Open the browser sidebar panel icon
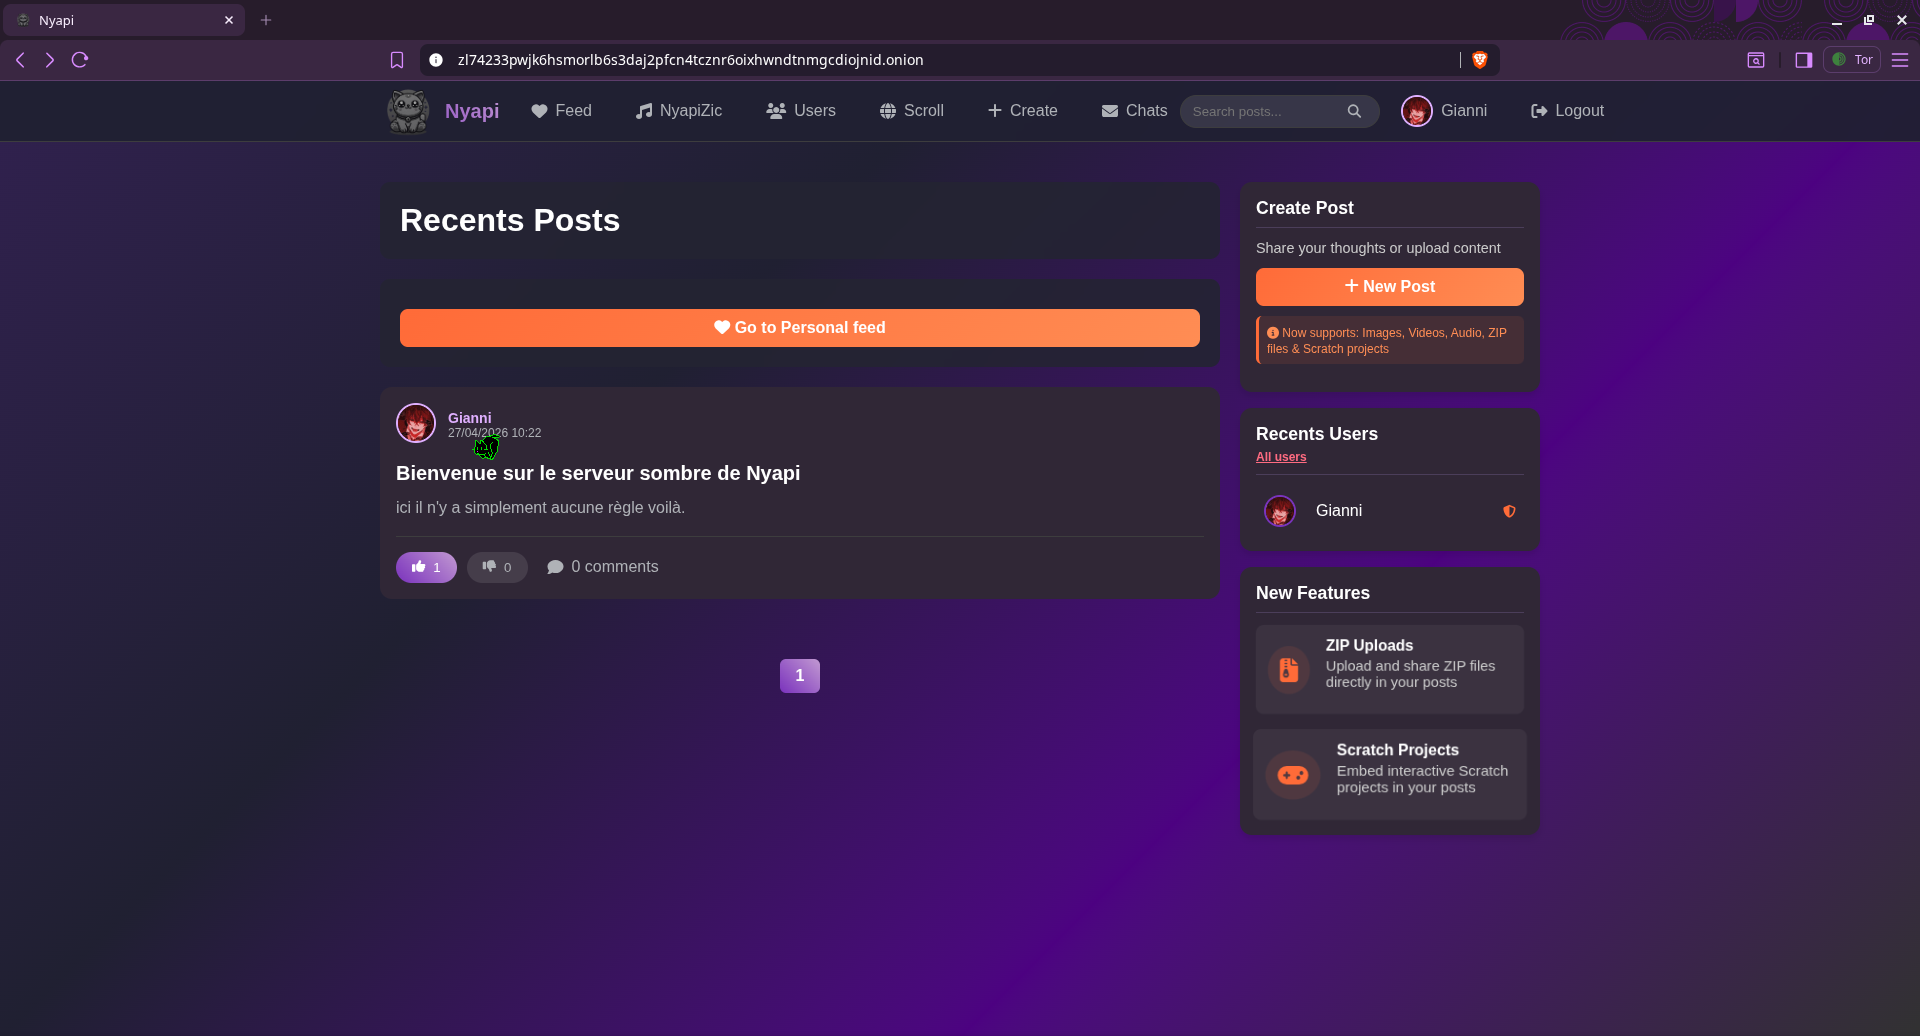The width and height of the screenshot is (1920, 1036). tap(1804, 60)
